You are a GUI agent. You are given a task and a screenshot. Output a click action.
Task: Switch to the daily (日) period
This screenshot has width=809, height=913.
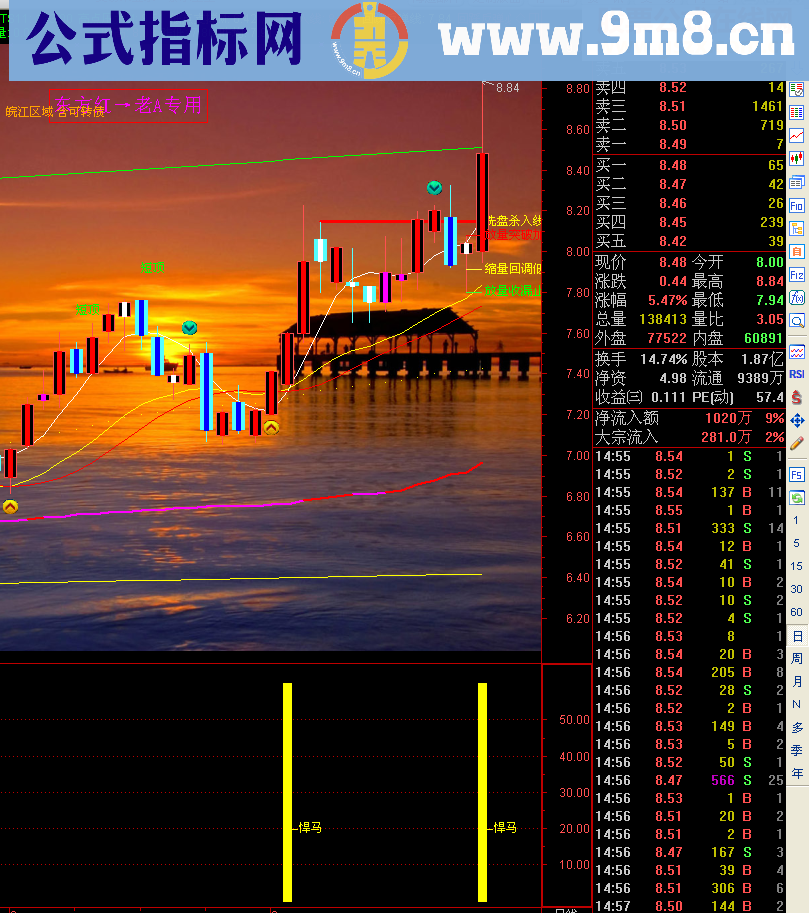pos(797,636)
